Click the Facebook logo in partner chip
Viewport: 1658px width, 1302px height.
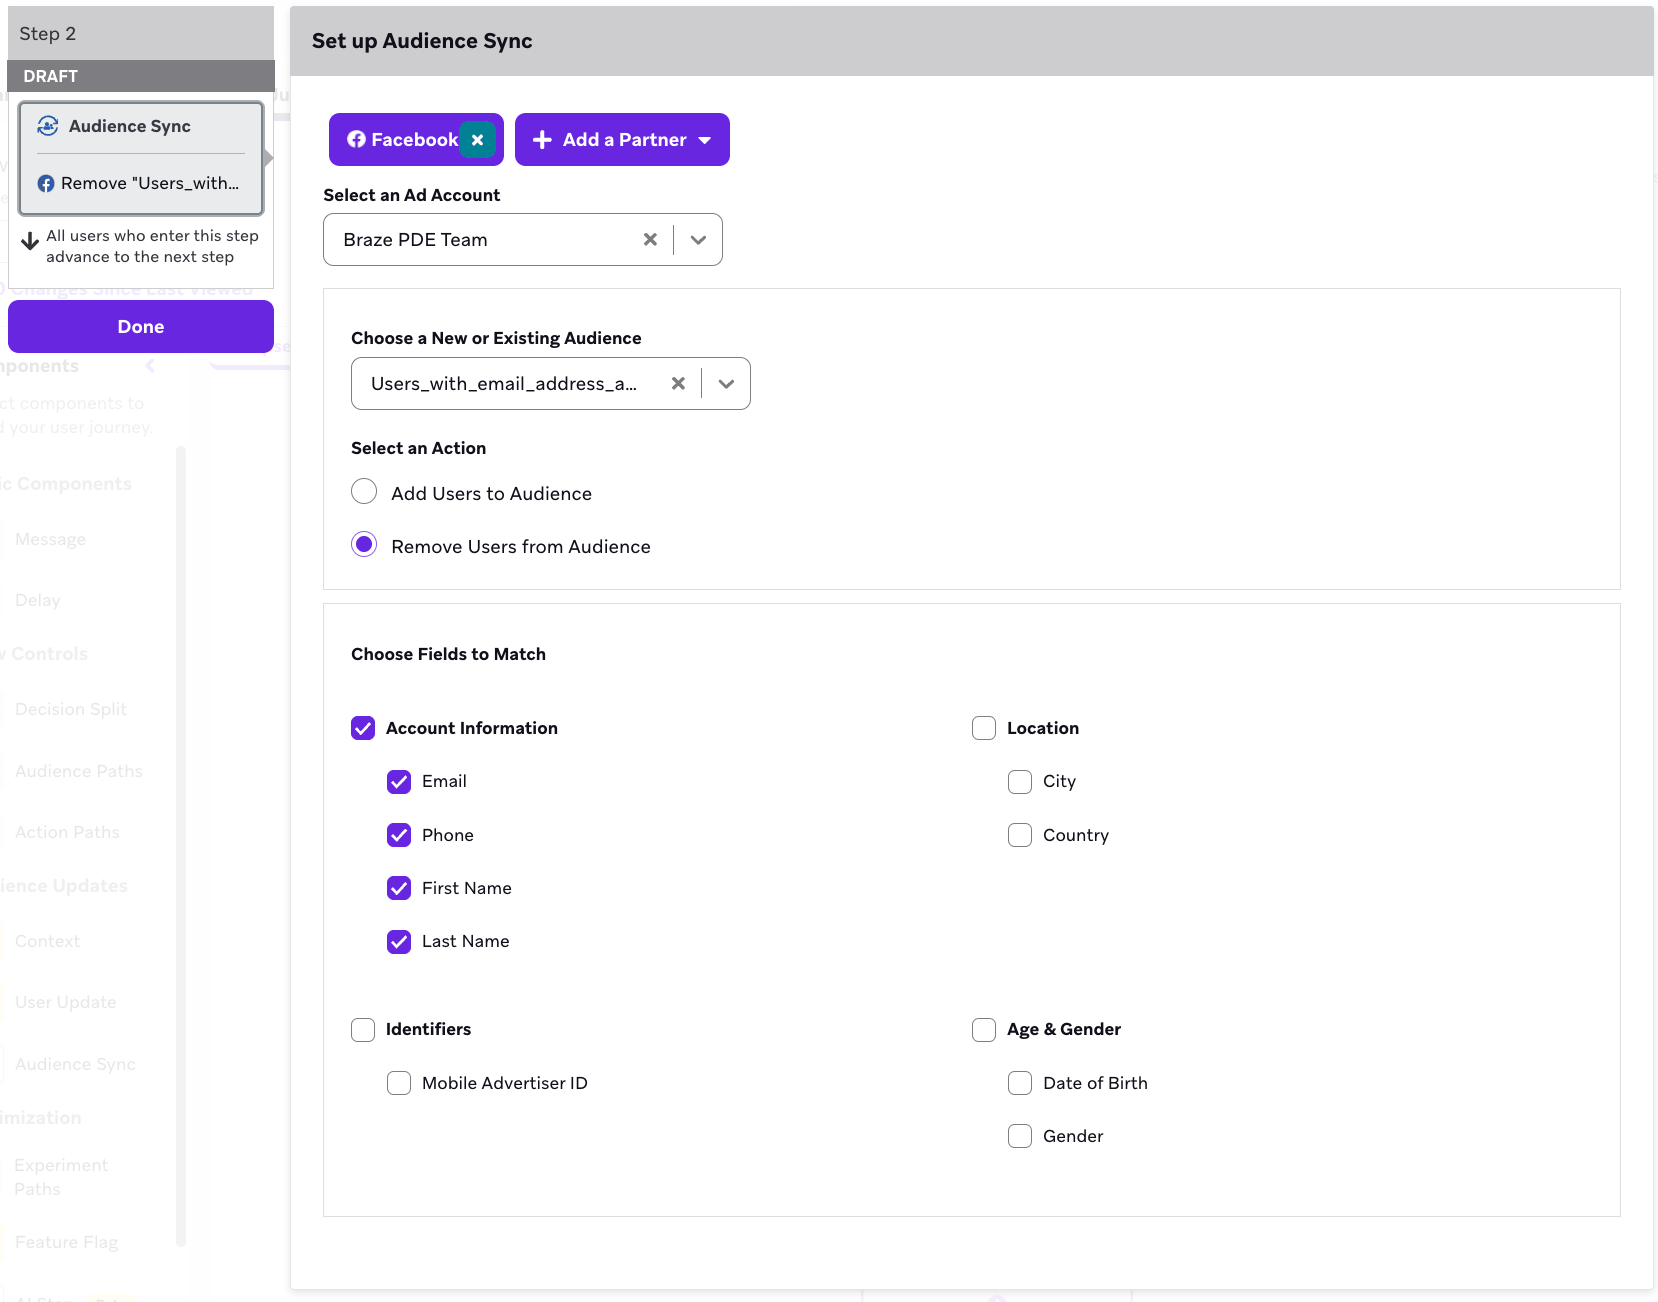coord(356,140)
